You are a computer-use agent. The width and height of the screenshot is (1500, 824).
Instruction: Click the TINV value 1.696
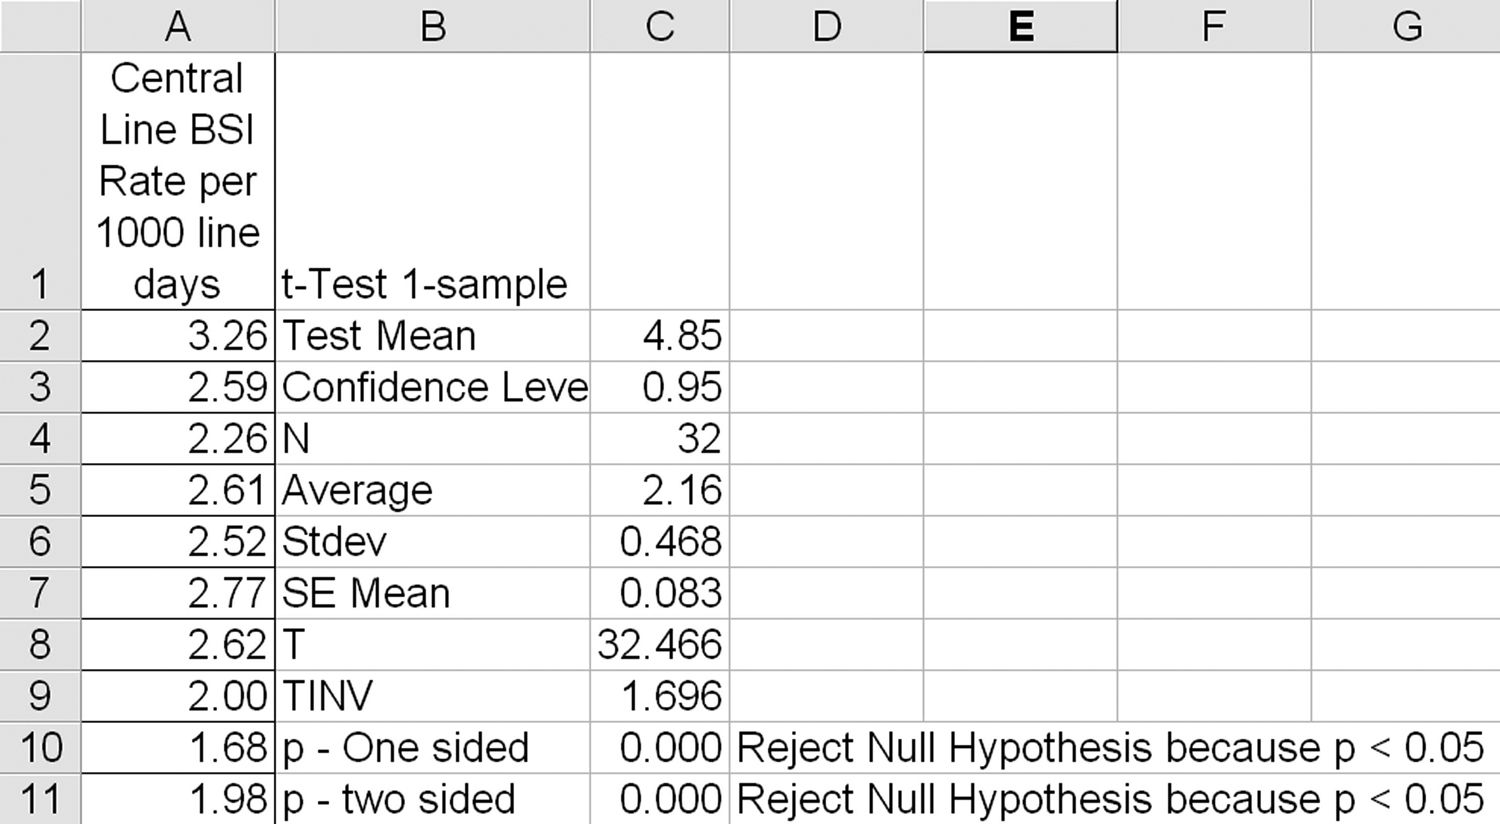click(660, 697)
